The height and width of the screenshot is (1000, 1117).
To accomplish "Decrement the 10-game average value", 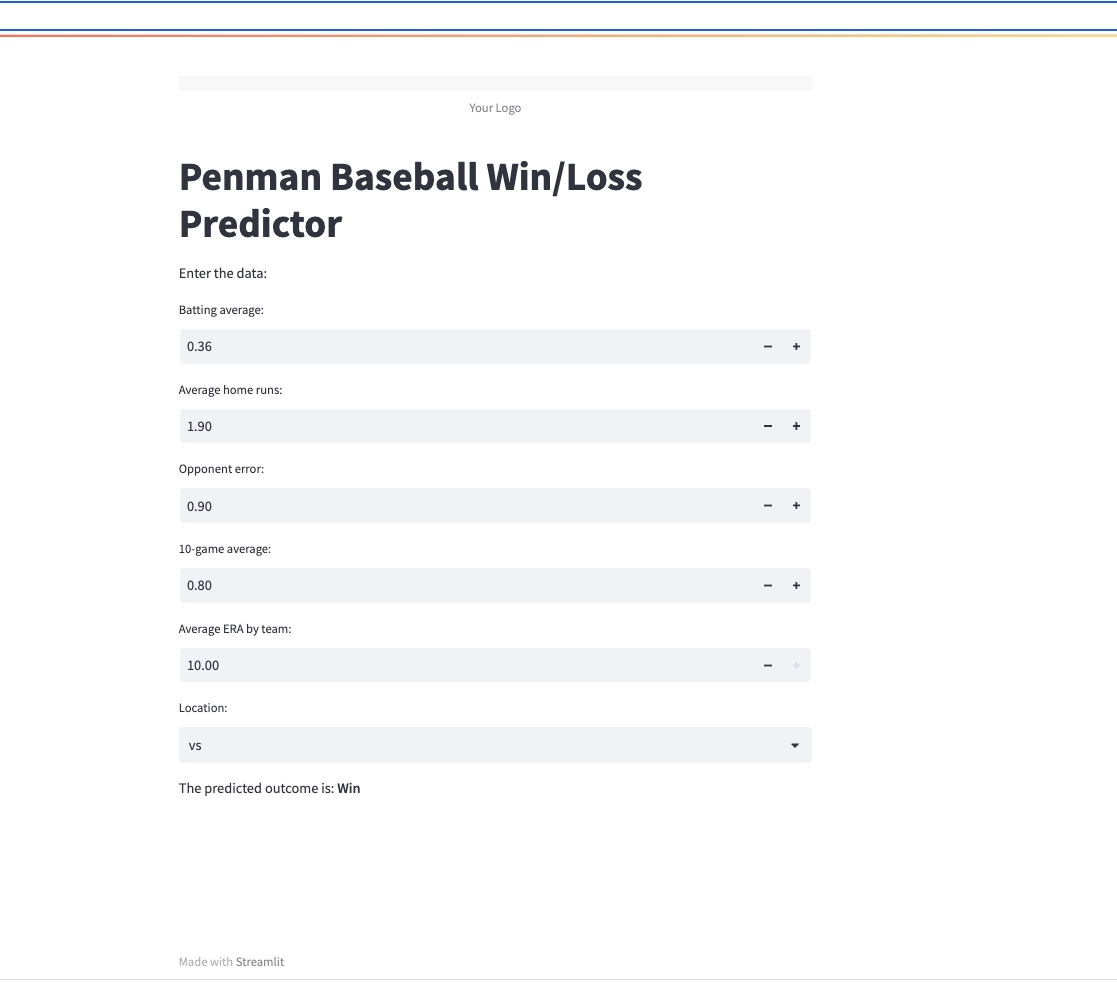I will (767, 585).
